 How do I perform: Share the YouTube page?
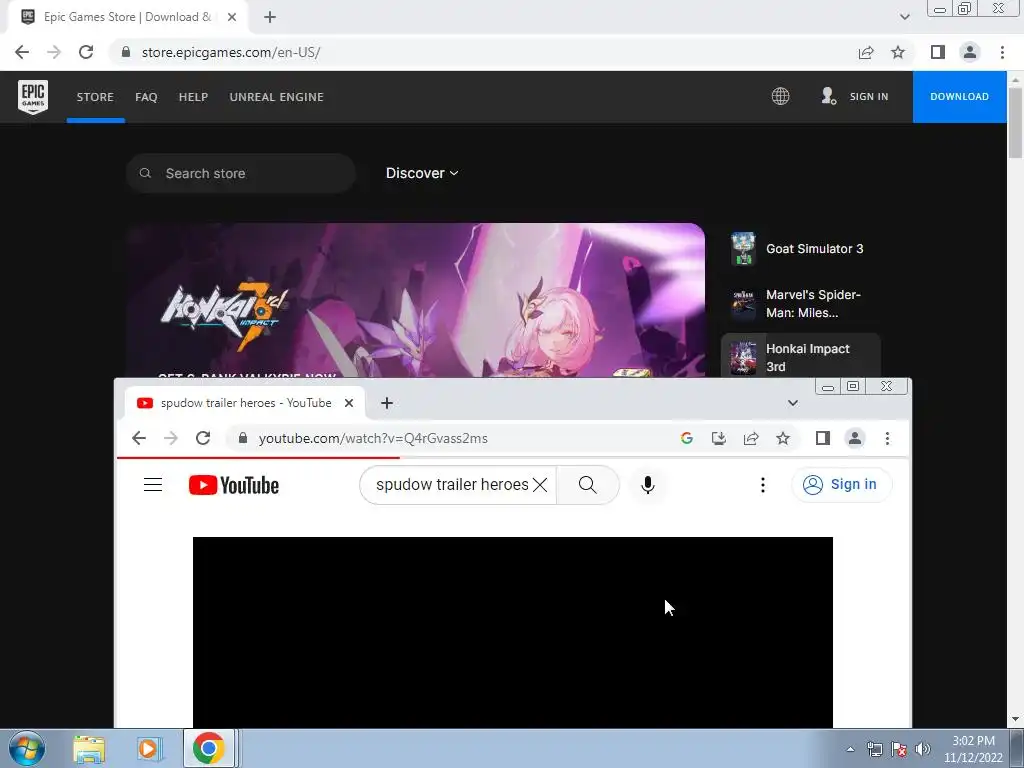pos(751,438)
